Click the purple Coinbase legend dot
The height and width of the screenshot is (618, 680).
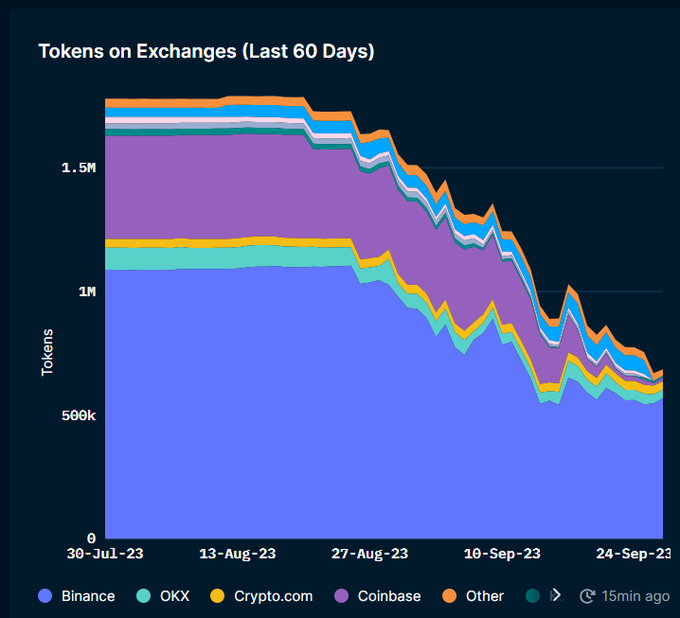coord(340,596)
